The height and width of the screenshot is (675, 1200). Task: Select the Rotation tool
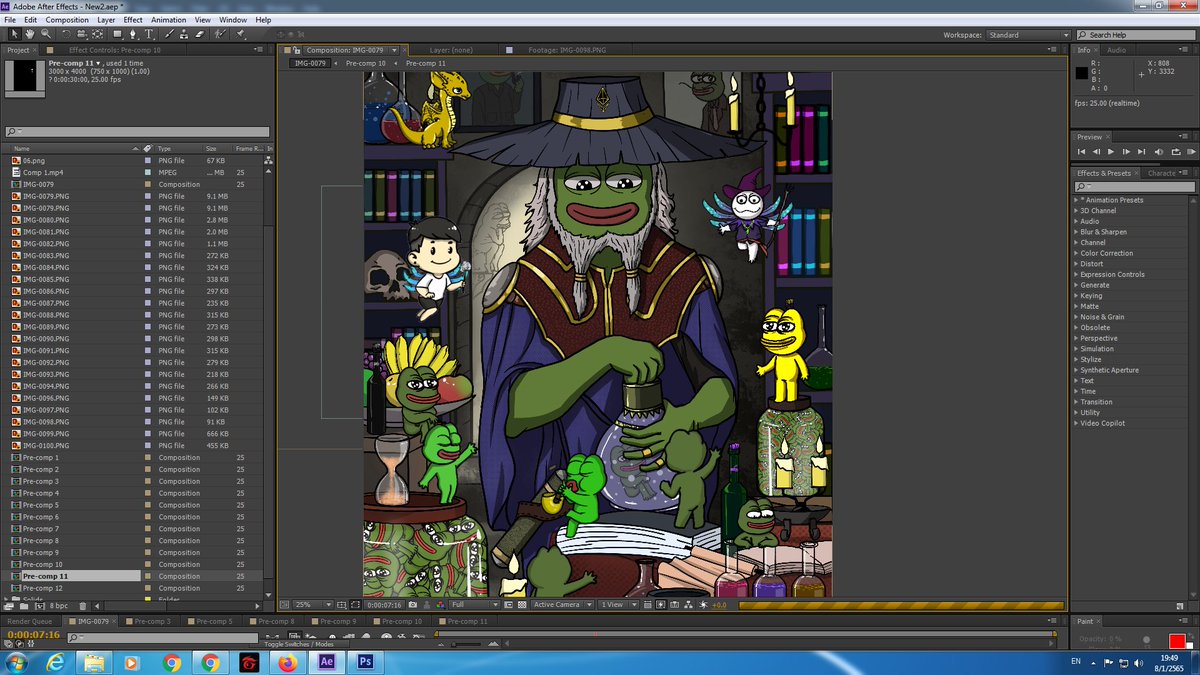[x=66, y=34]
